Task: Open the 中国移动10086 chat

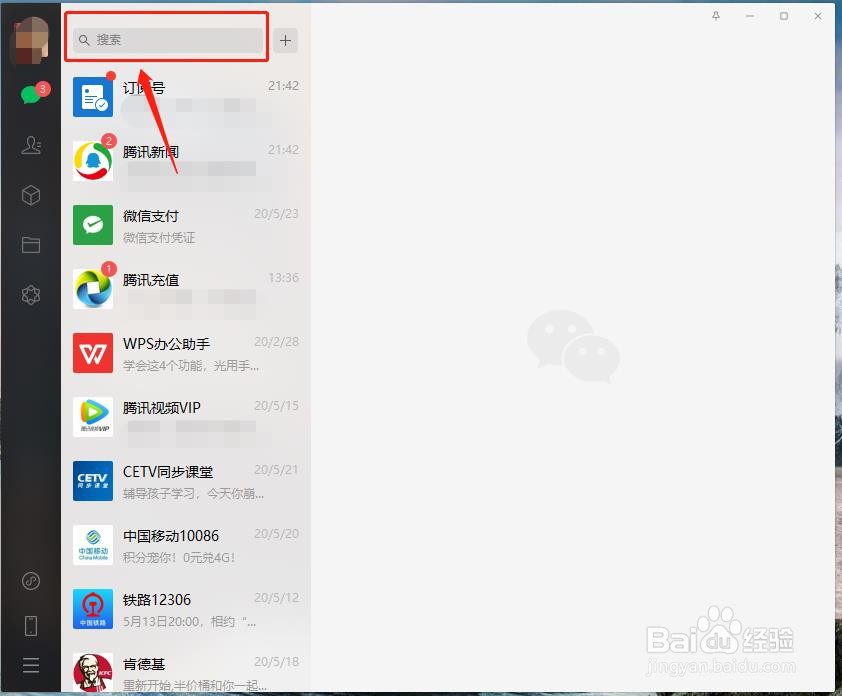Action: [186, 545]
